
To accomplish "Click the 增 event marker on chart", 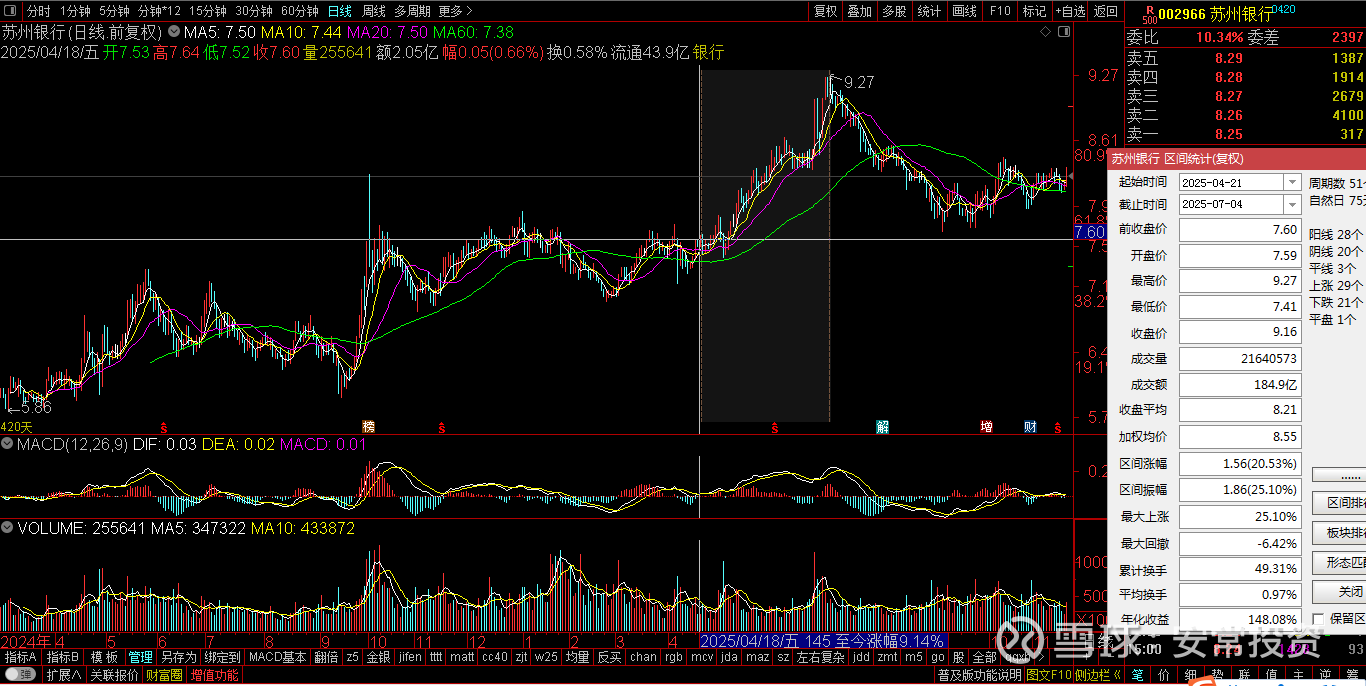I will [987, 427].
